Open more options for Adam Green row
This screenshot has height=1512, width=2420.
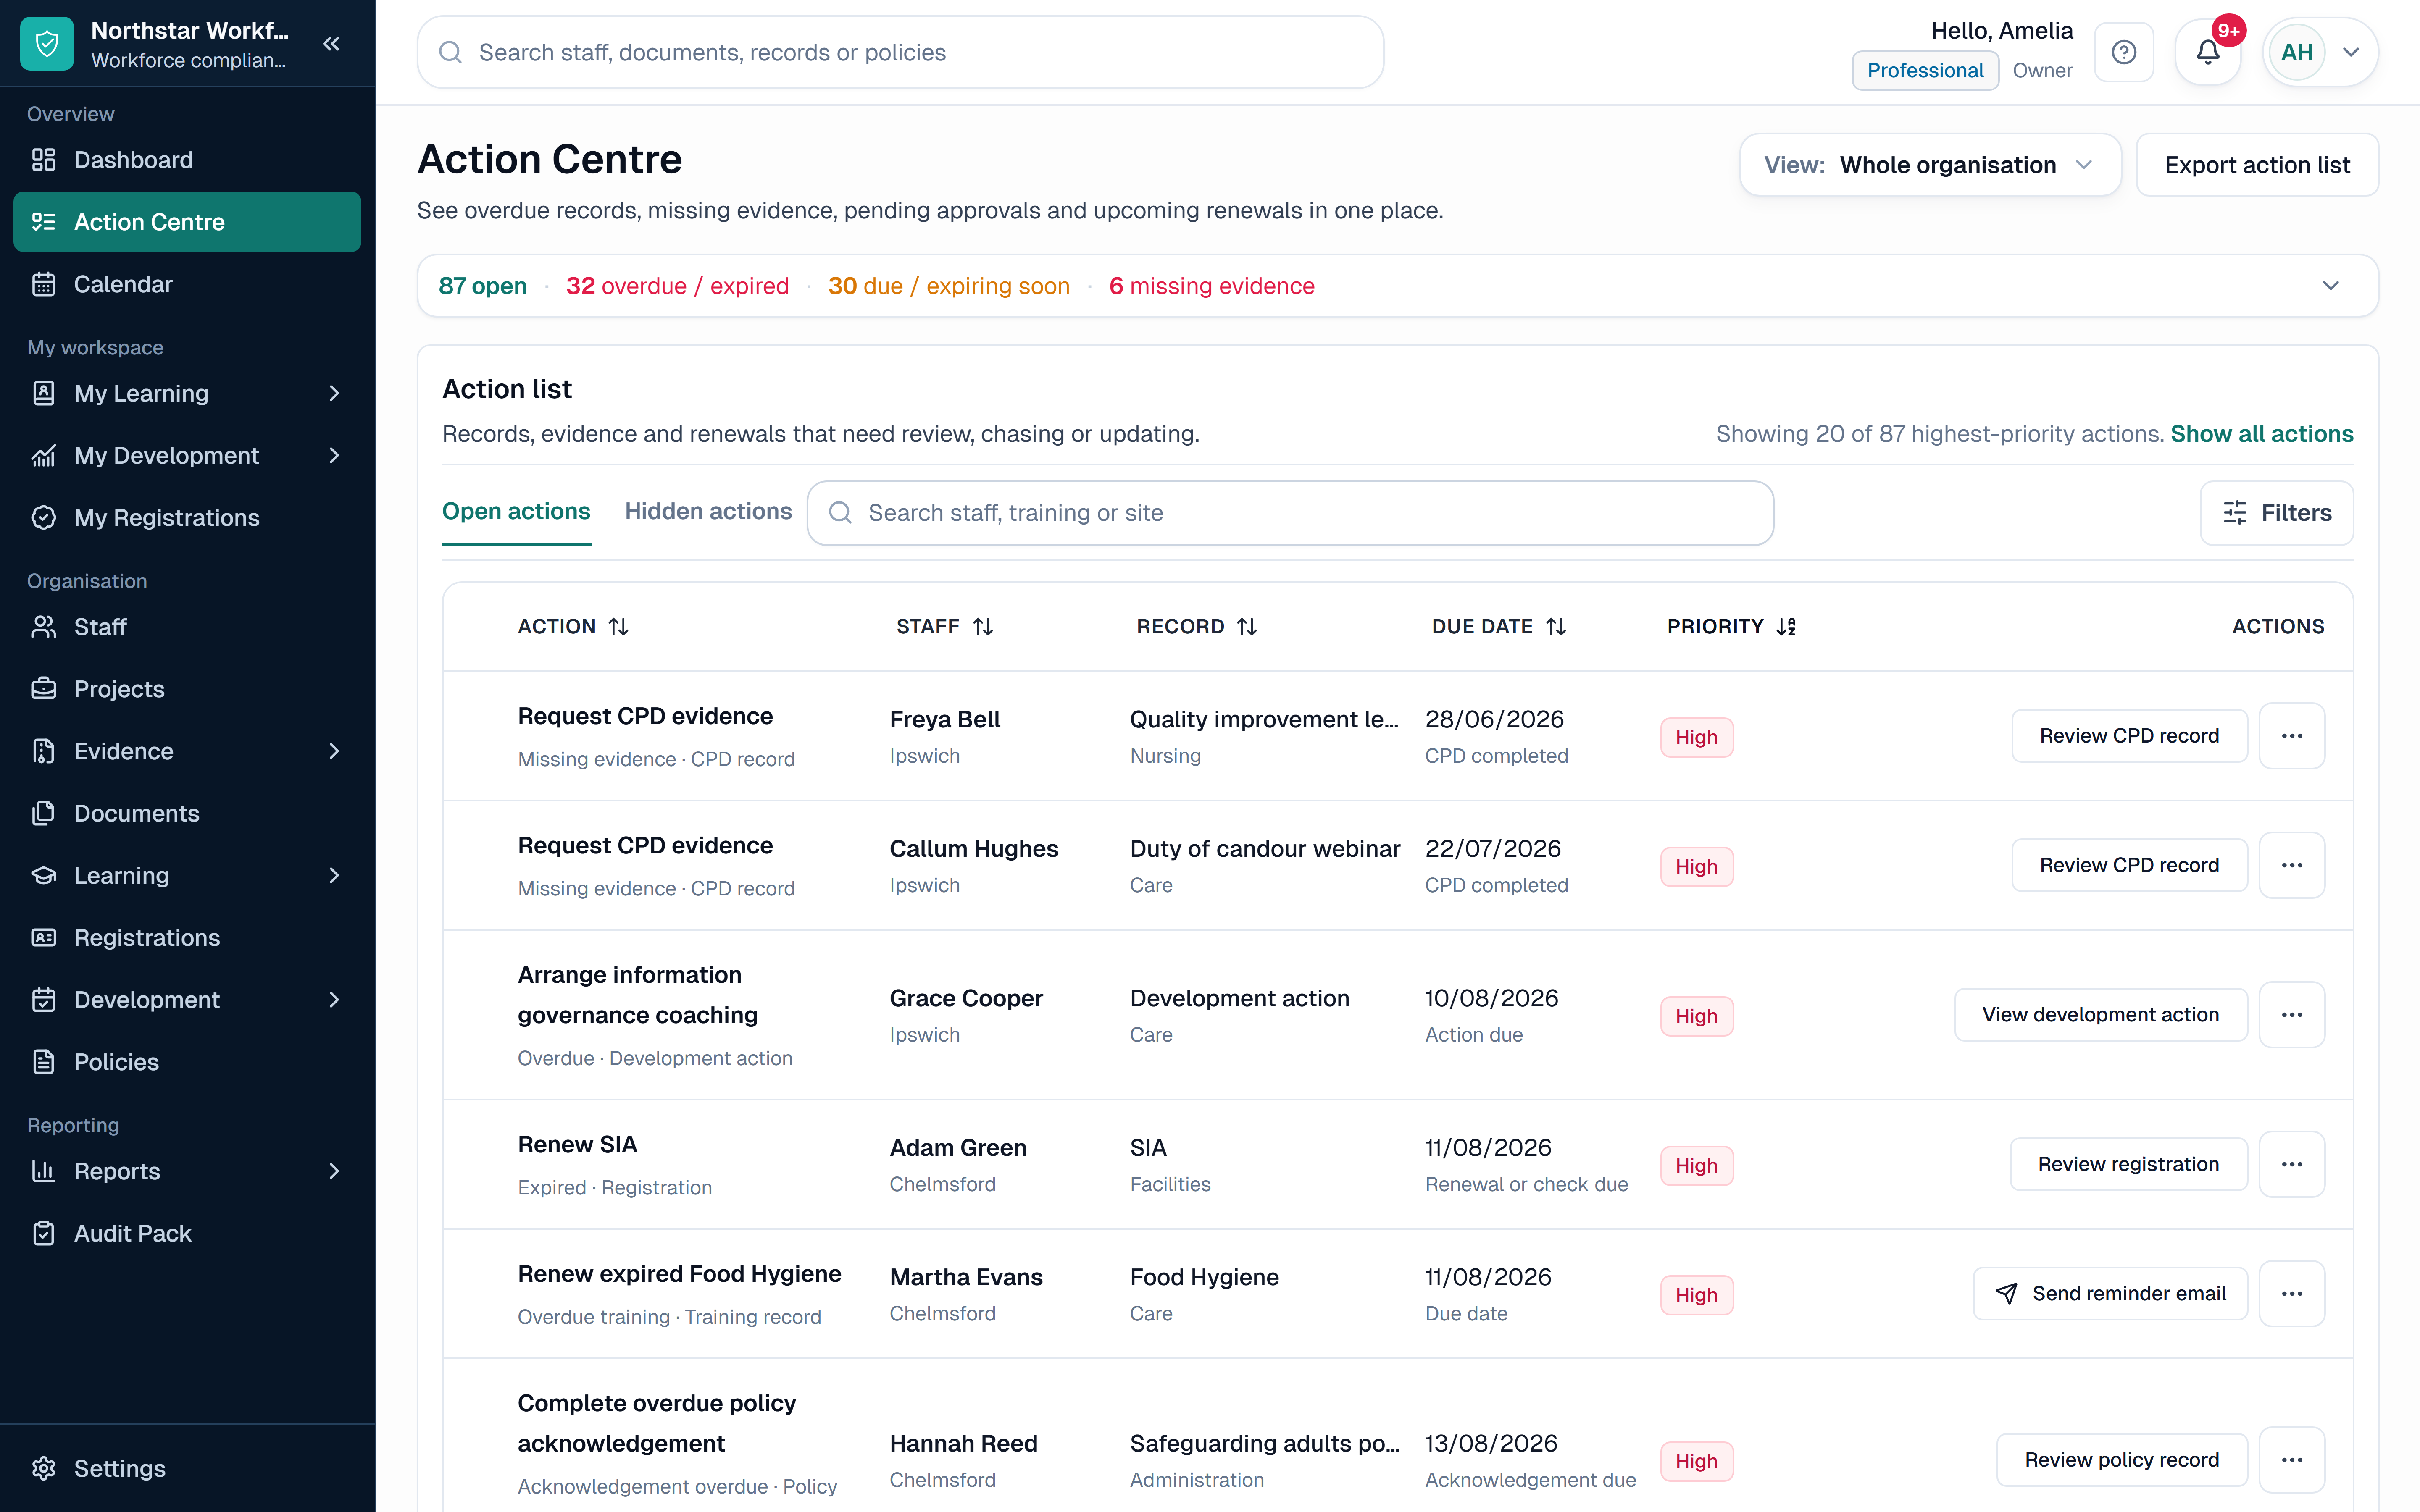pos(2292,1164)
